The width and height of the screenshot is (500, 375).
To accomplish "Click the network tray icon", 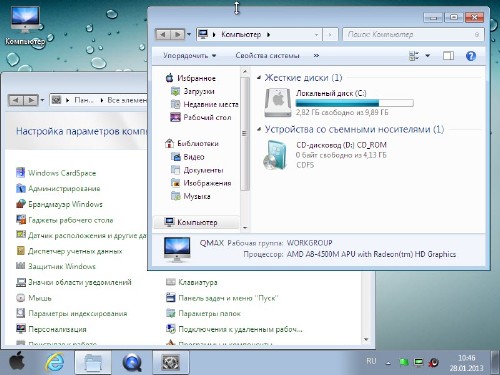I will pos(418,362).
